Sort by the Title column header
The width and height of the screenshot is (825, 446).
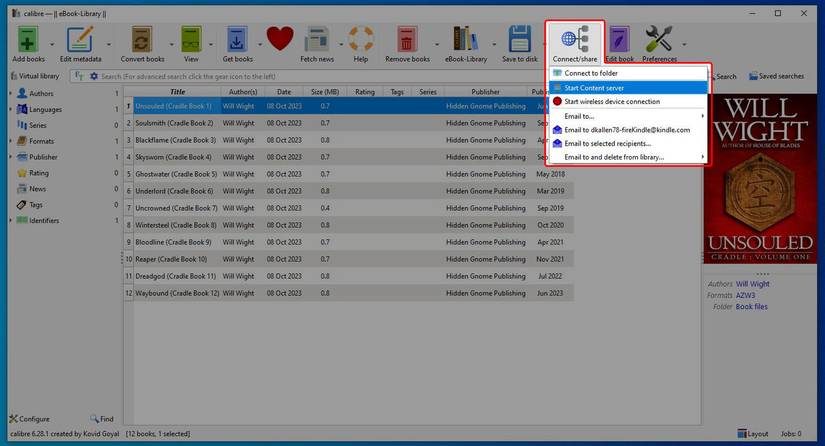point(177,92)
